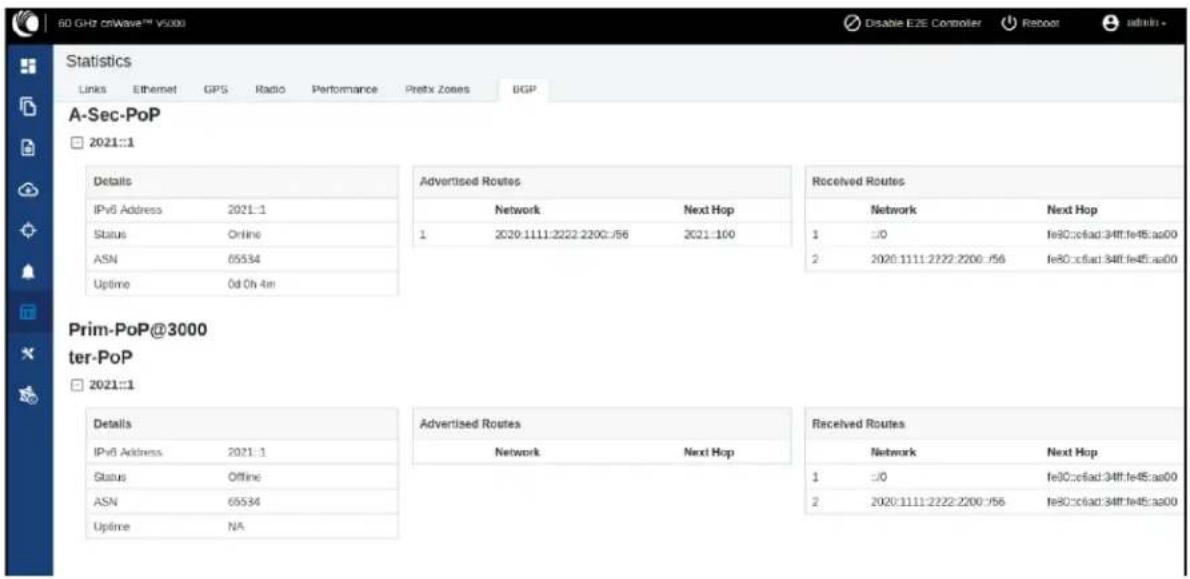The width and height of the screenshot is (1190, 579).
Task: Click the ::/0 received route under A-Sec-PoP
Action: [880, 234]
